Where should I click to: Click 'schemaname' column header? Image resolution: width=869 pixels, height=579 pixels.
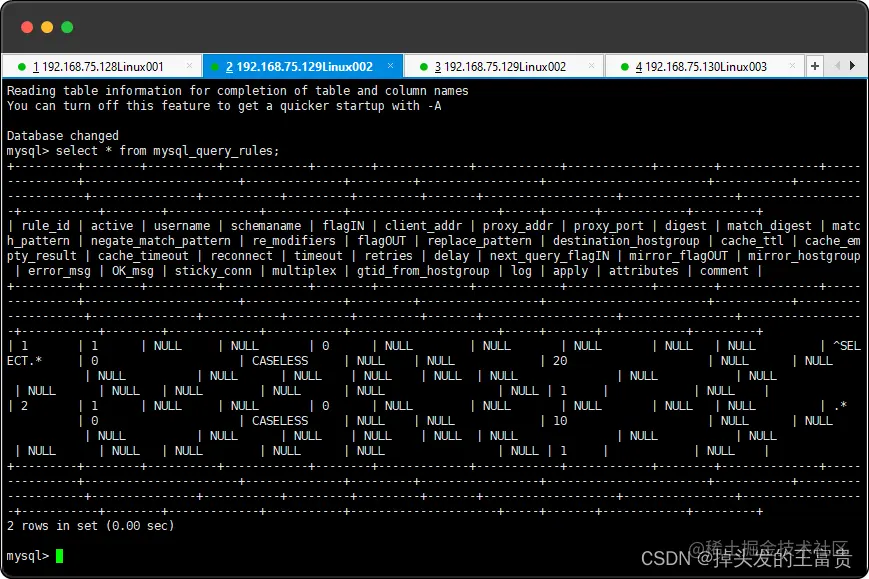tap(266, 226)
